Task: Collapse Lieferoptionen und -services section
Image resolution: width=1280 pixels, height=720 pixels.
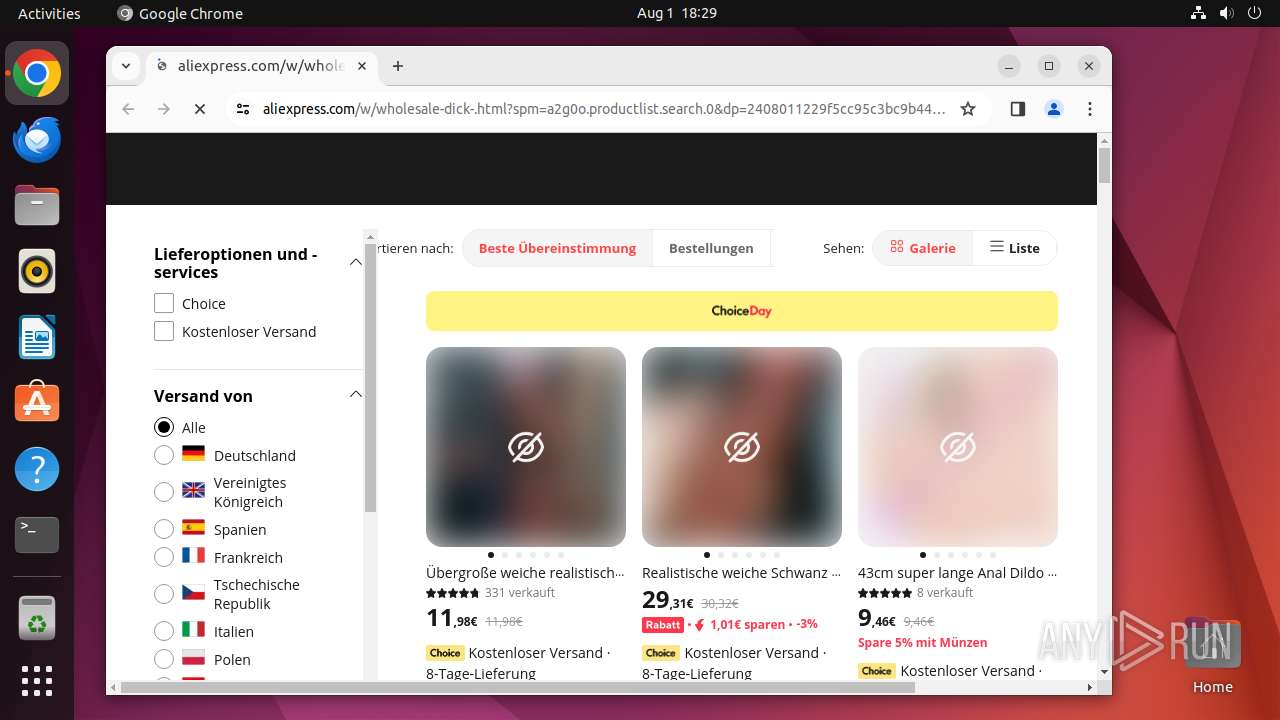Action: point(355,262)
